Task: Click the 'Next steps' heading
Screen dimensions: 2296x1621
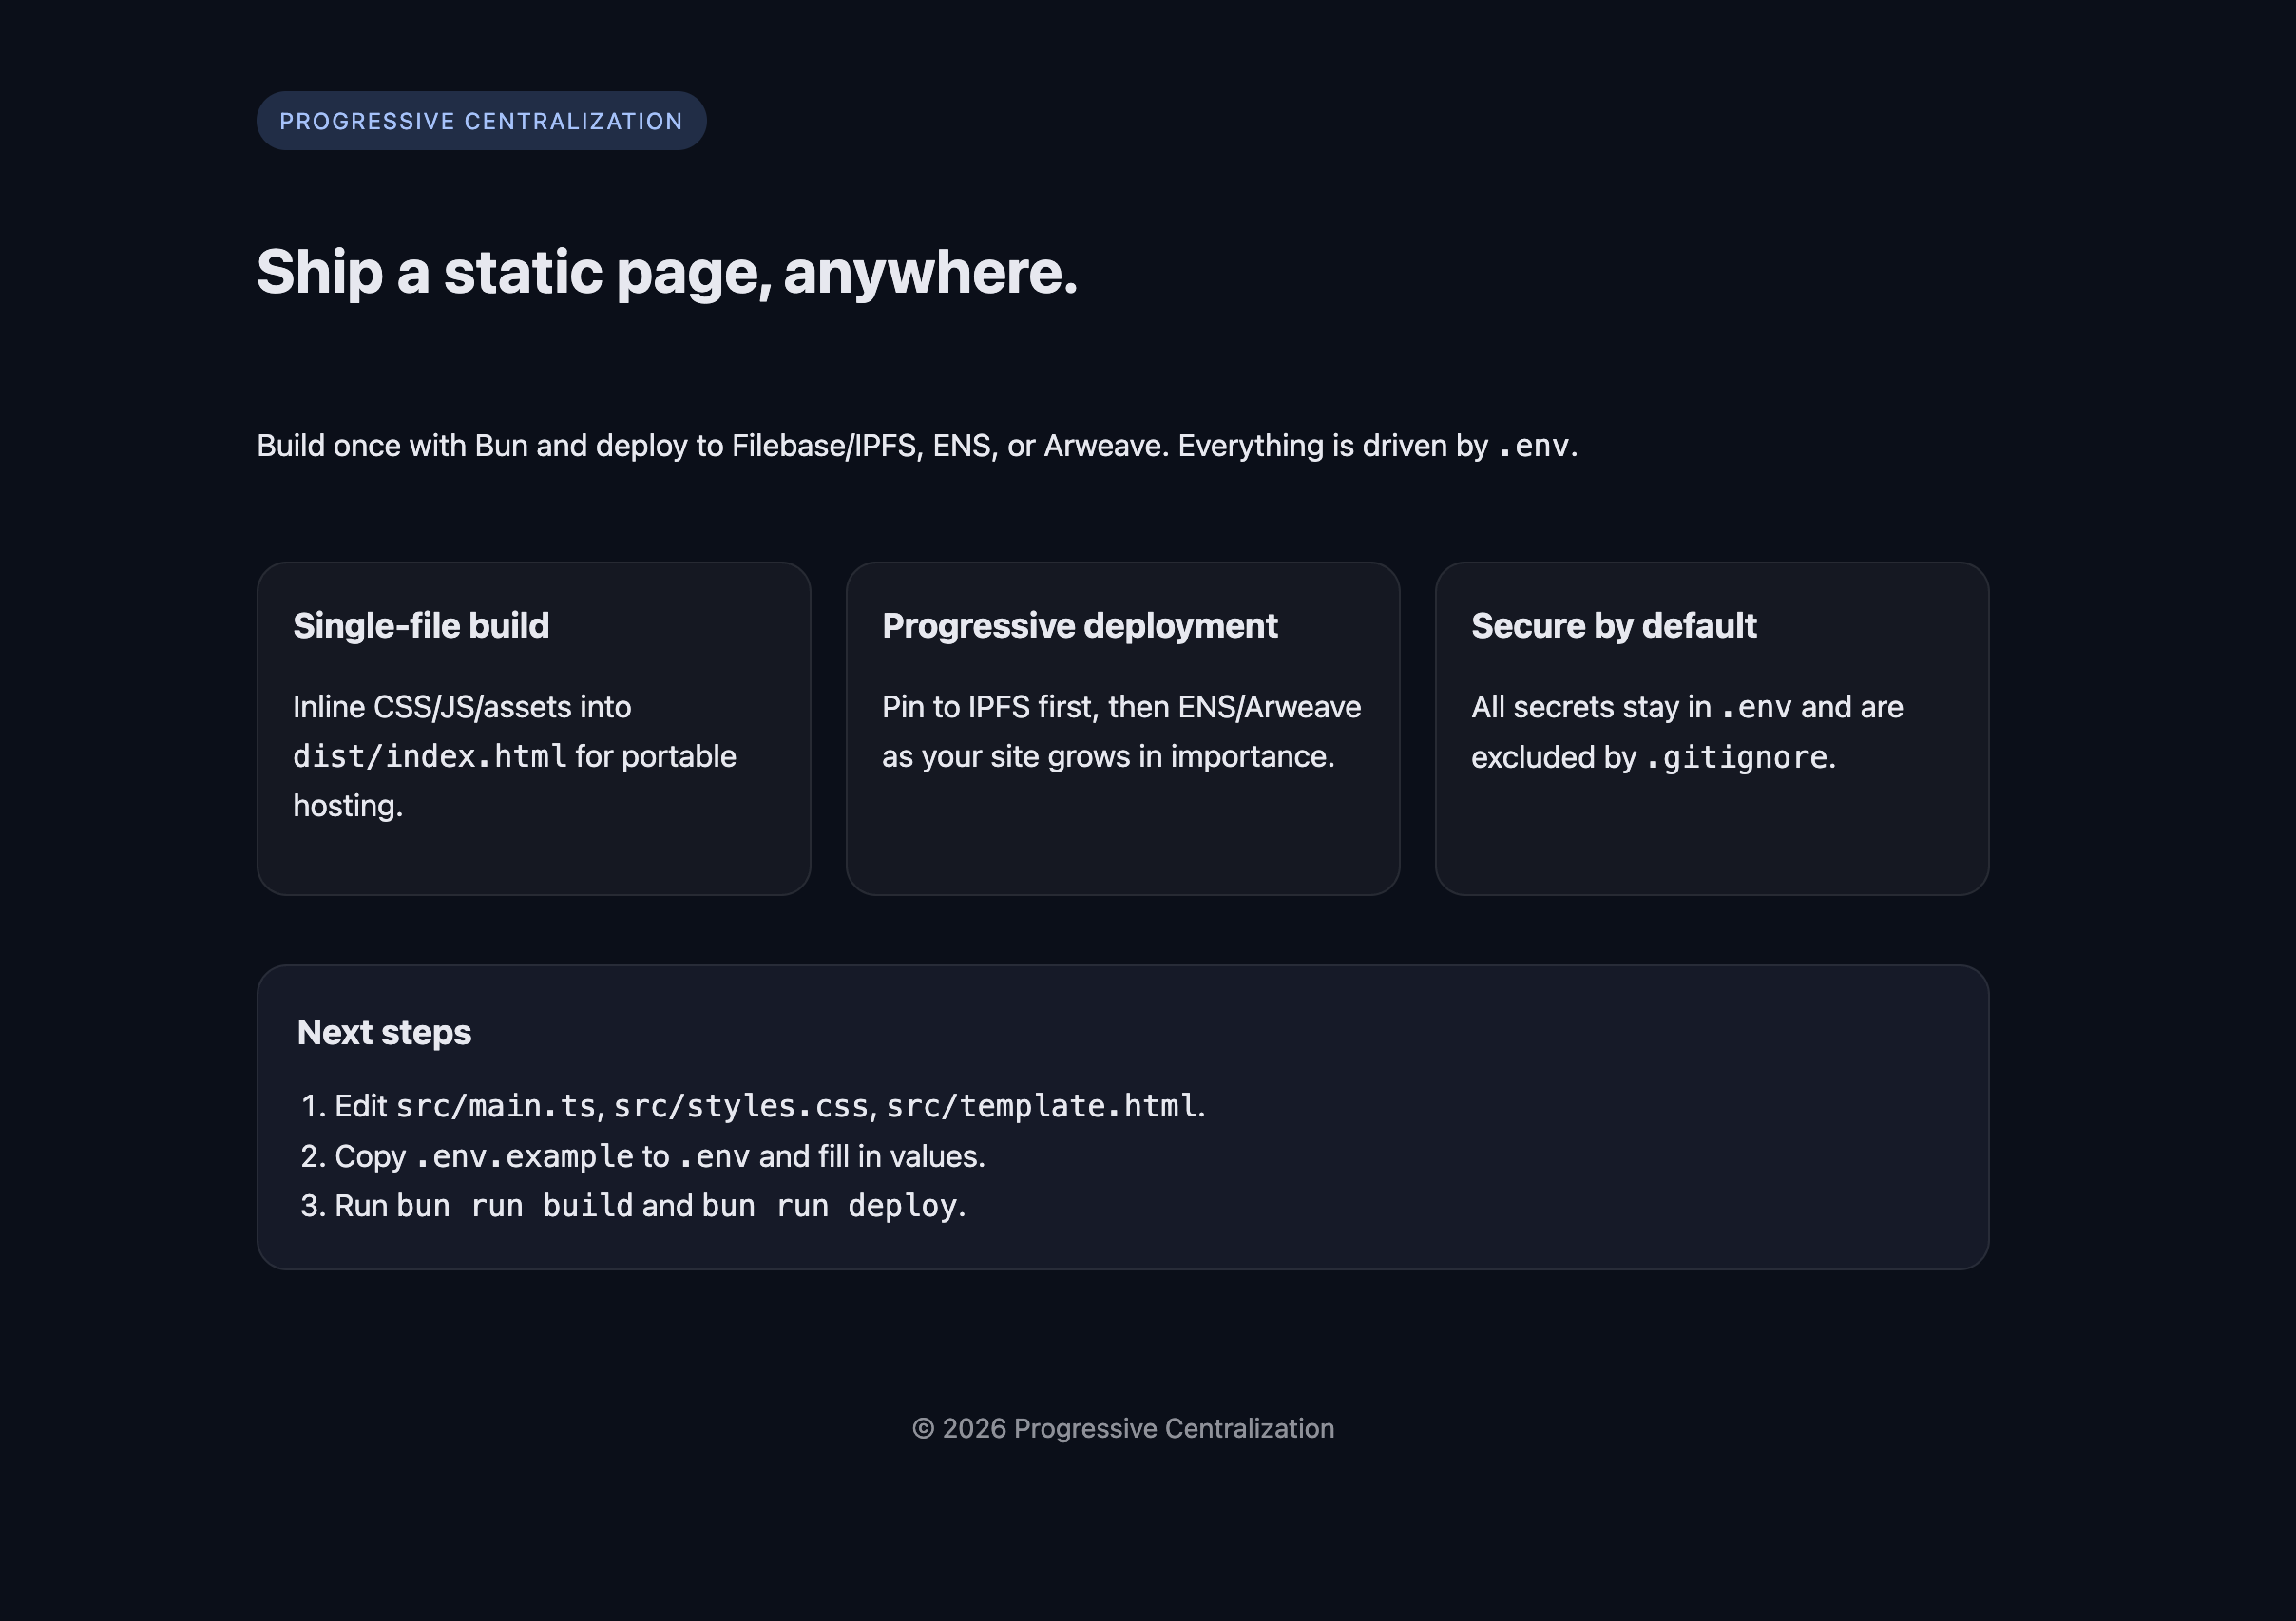Action: click(x=384, y=1033)
